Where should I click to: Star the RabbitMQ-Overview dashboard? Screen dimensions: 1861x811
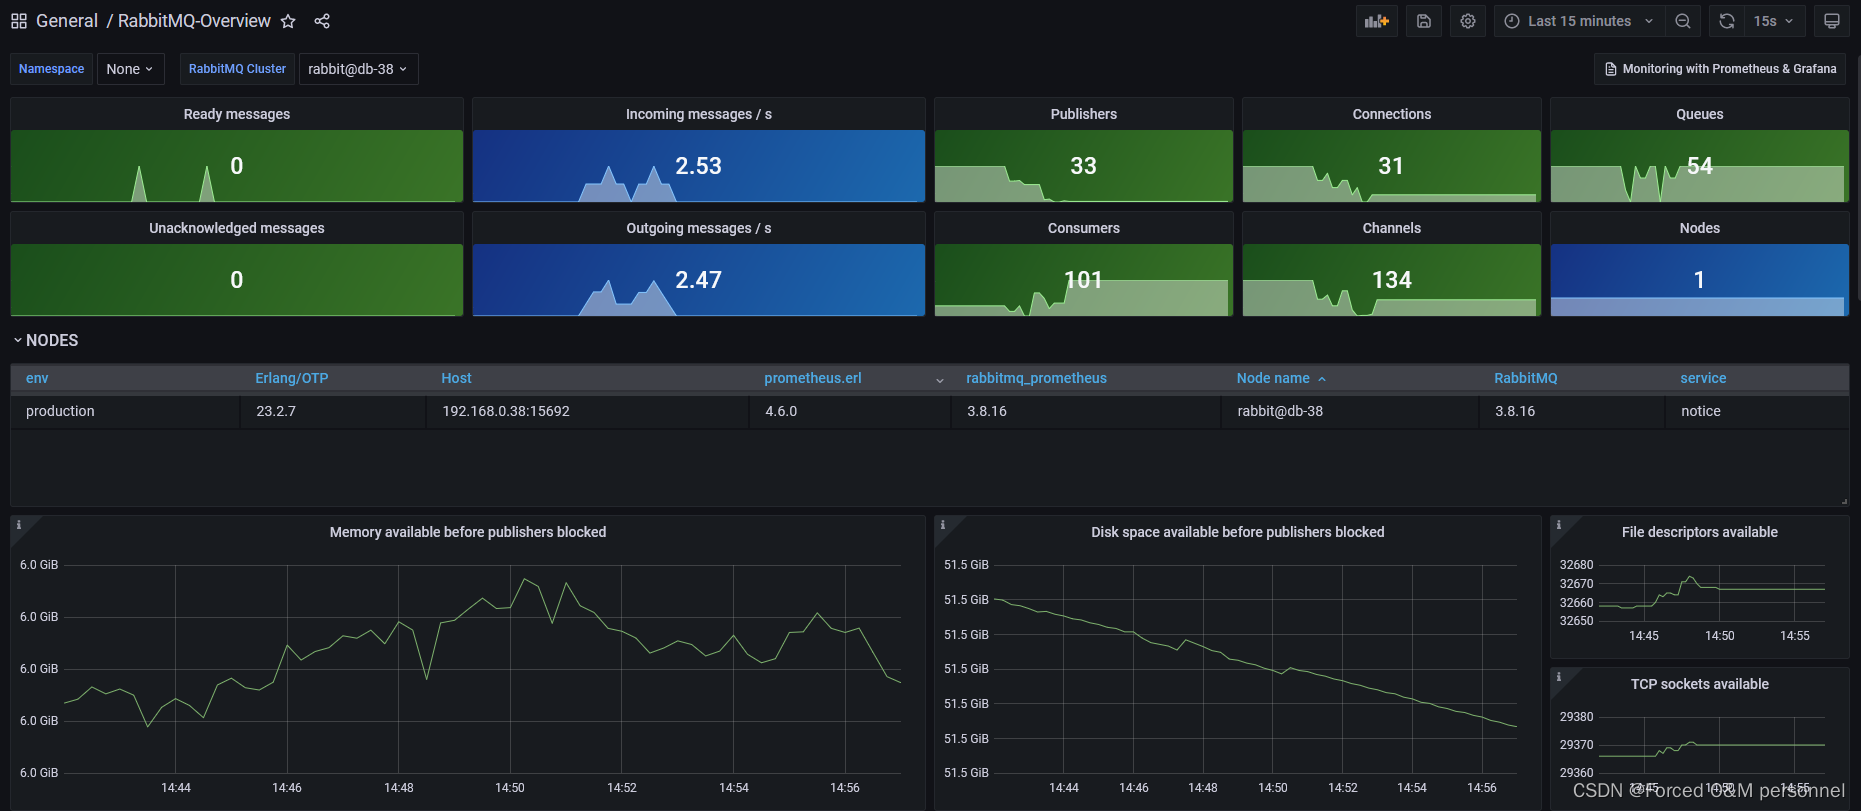click(288, 21)
